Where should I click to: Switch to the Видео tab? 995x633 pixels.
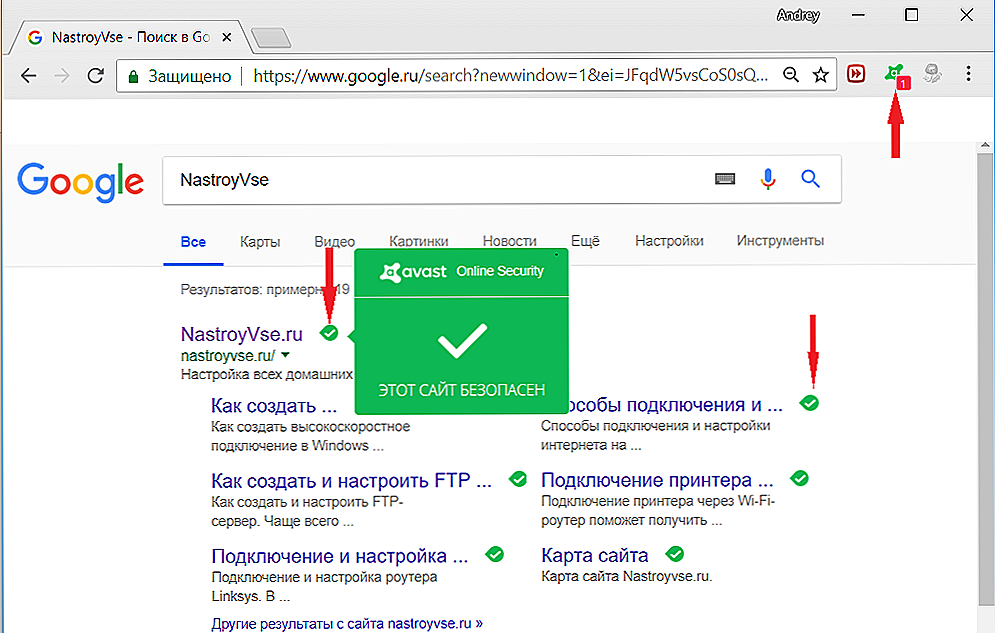click(x=334, y=242)
